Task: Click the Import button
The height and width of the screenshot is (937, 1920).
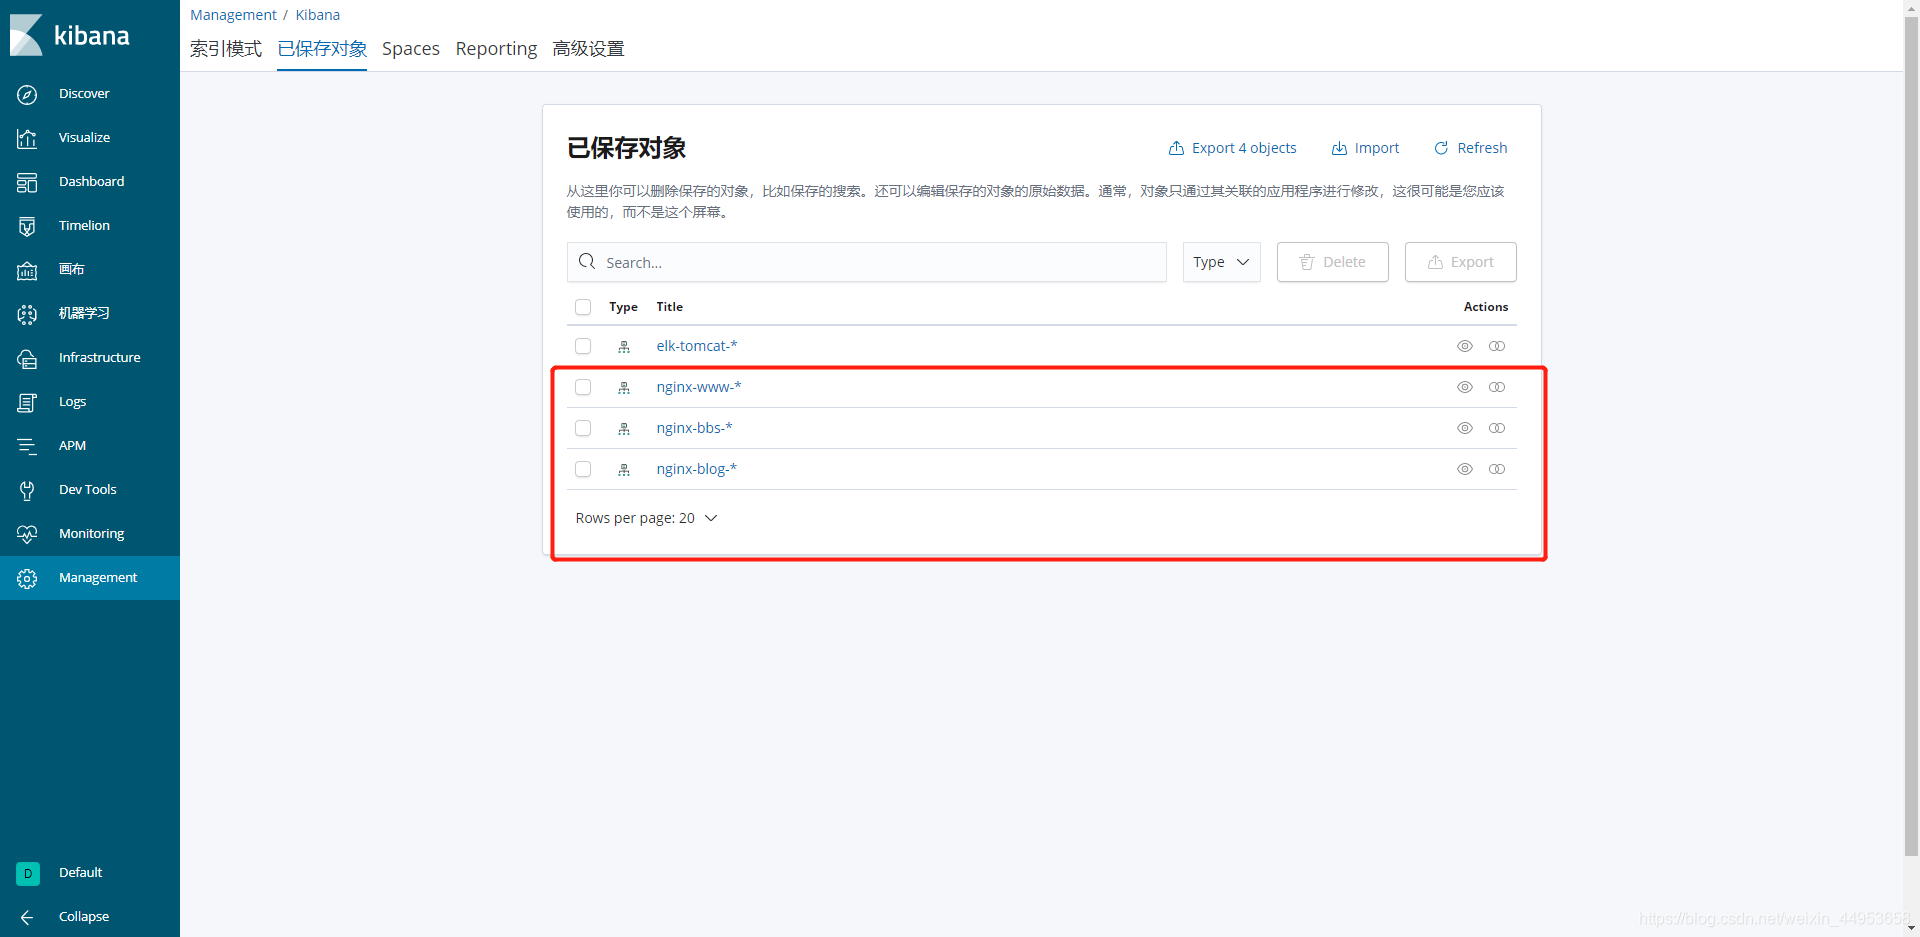Action: pos(1365,148)
